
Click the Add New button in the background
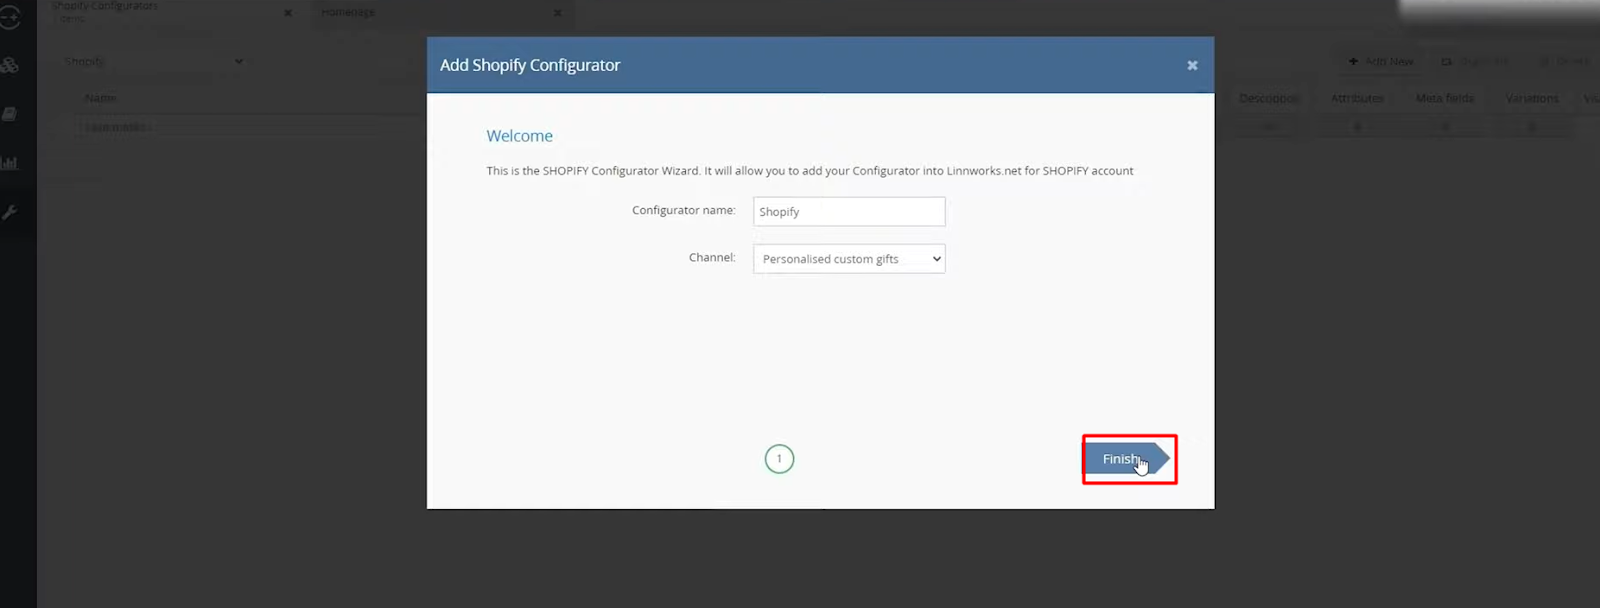pos(1381,61)
